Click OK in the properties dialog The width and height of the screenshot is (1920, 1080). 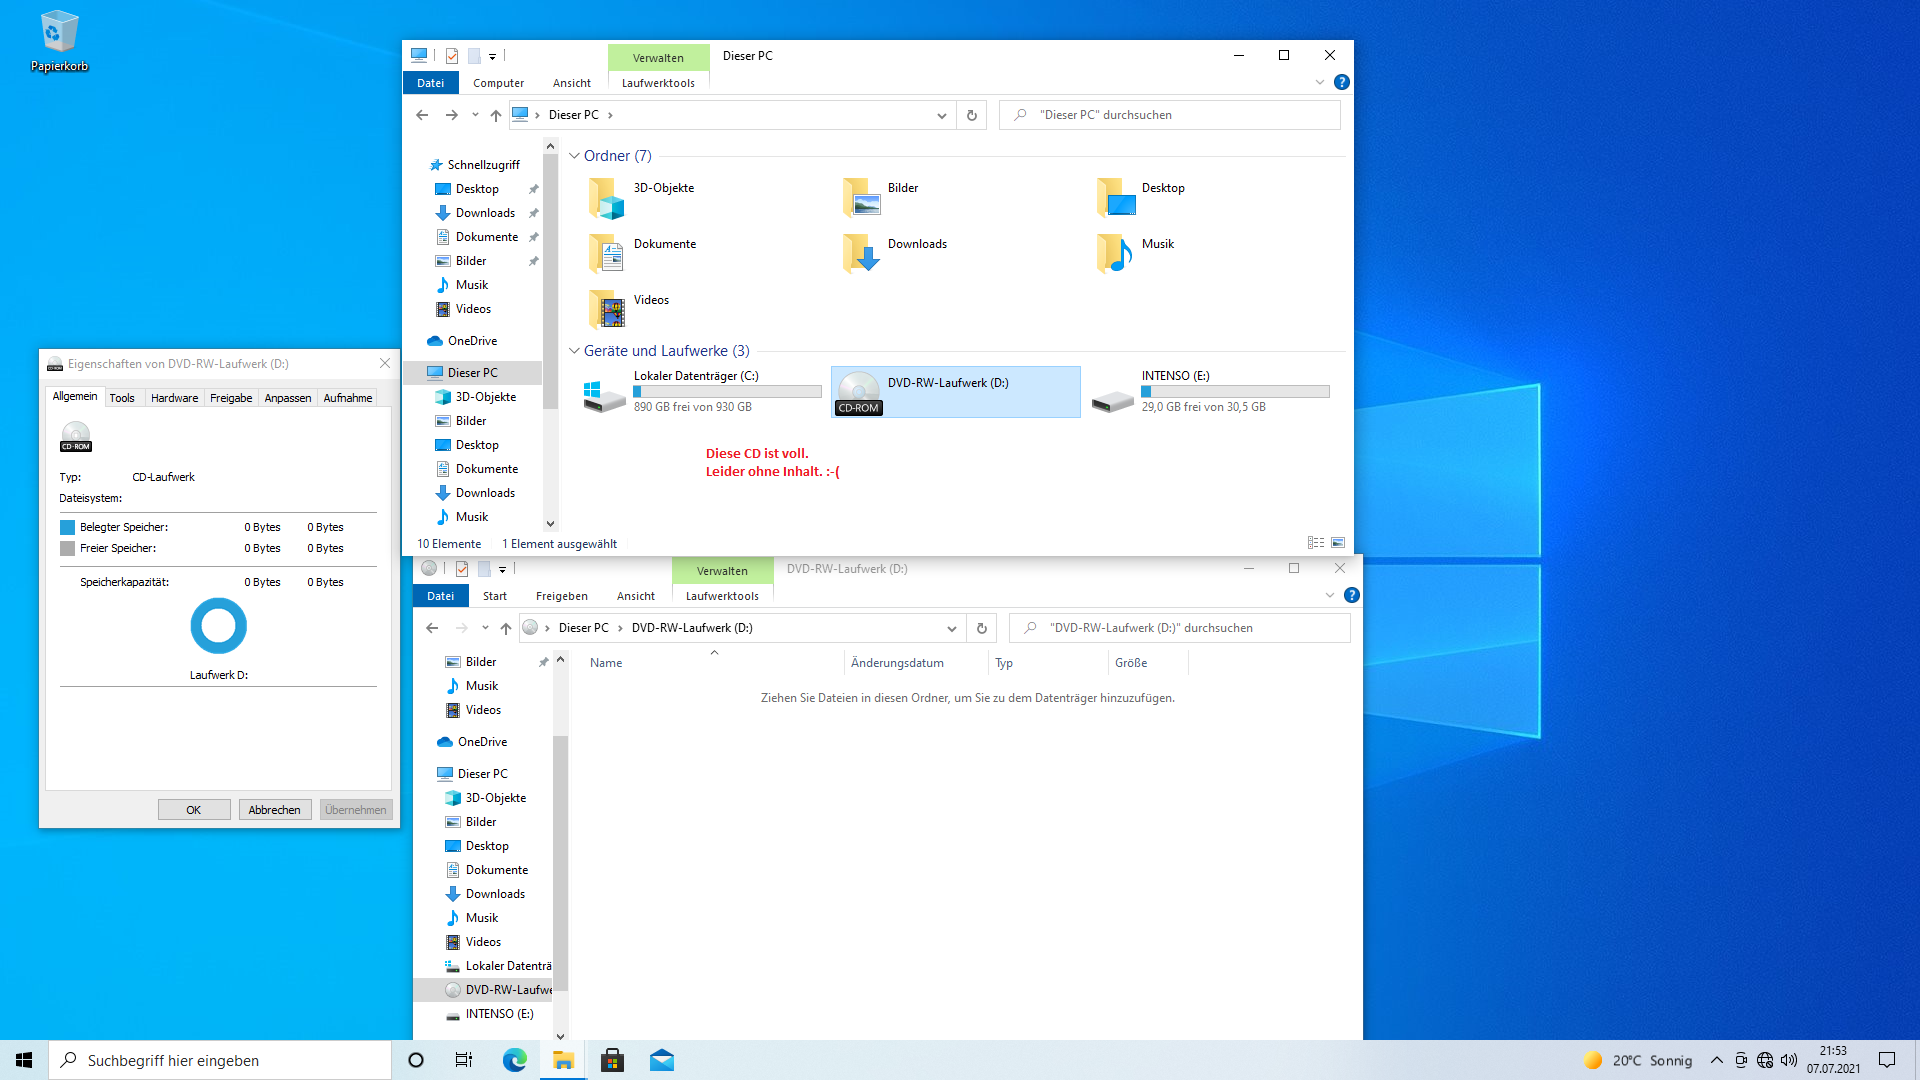coord(194,810)
